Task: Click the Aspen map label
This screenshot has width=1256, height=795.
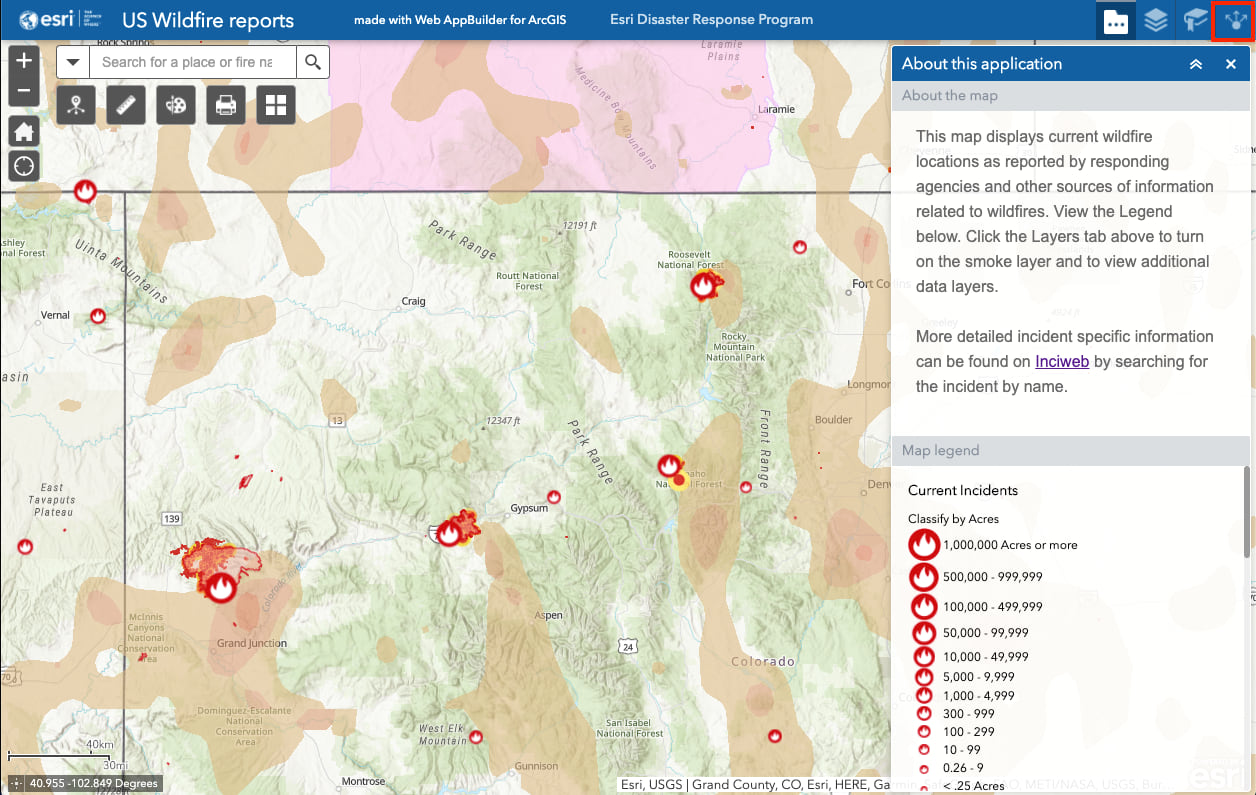Action: [548, 616]
